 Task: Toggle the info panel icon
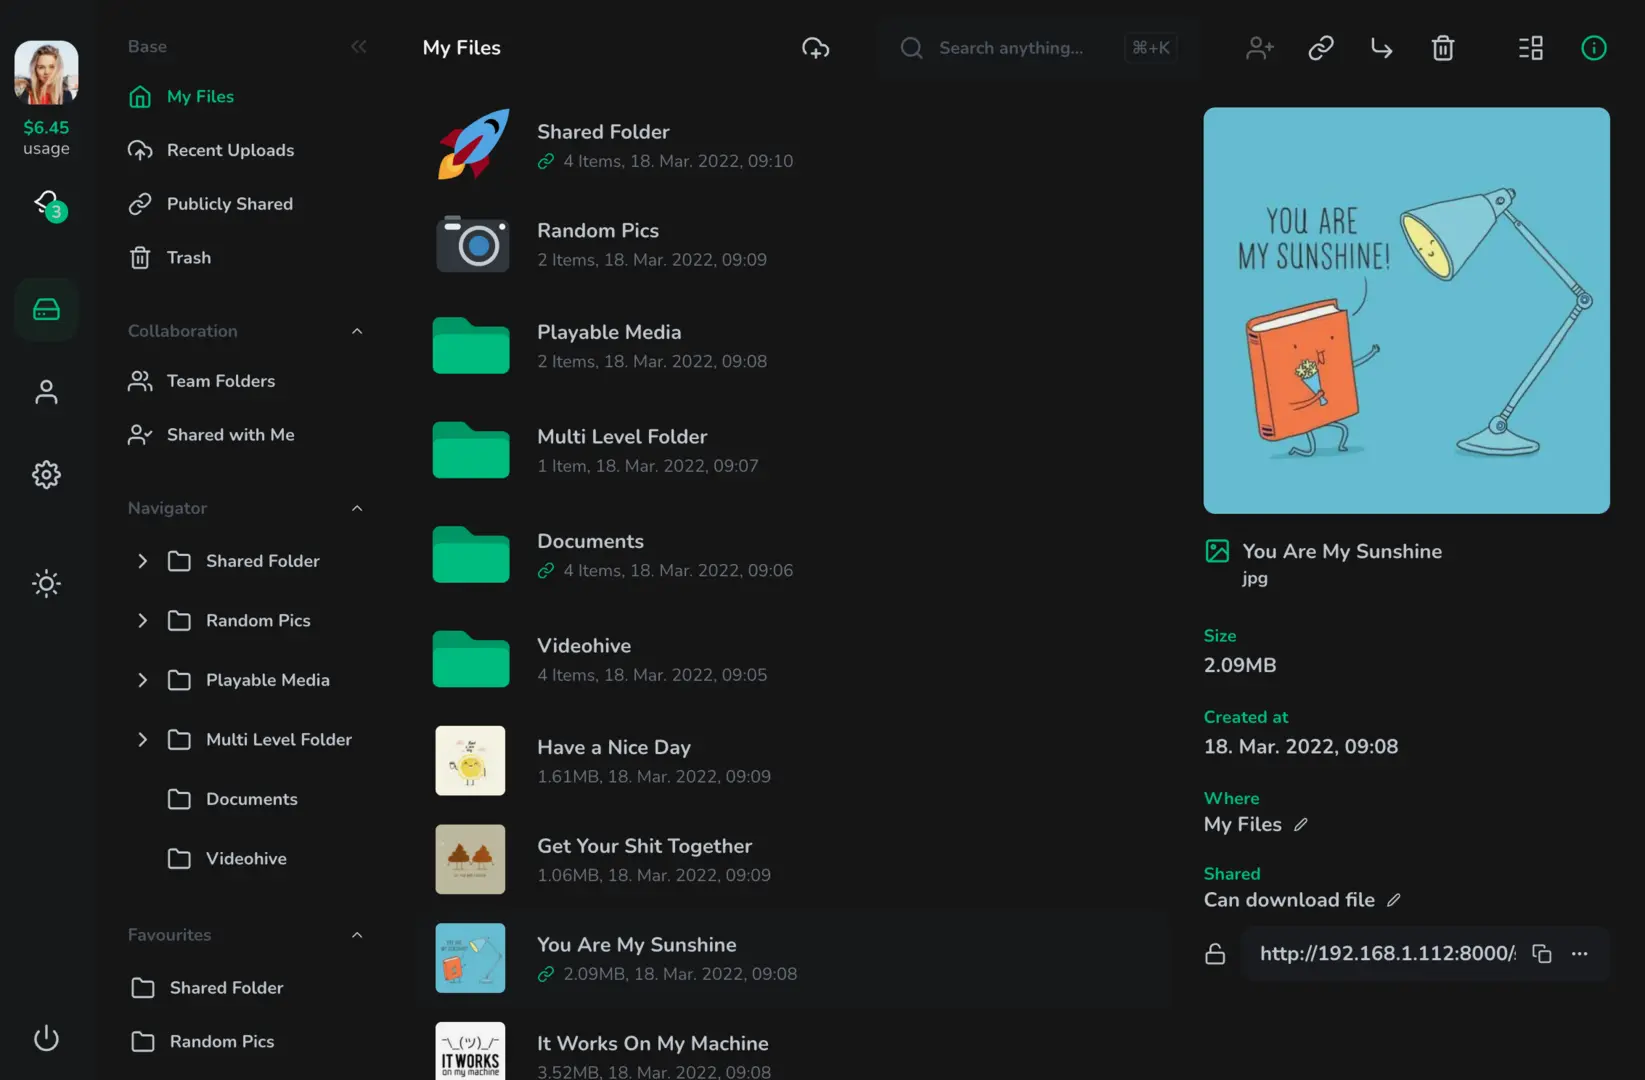point(1593,48)
